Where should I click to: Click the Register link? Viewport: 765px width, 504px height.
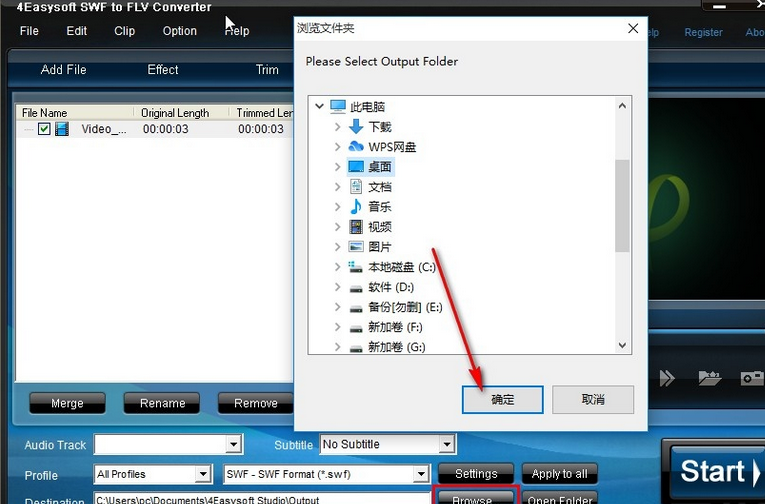click(703, 32)
